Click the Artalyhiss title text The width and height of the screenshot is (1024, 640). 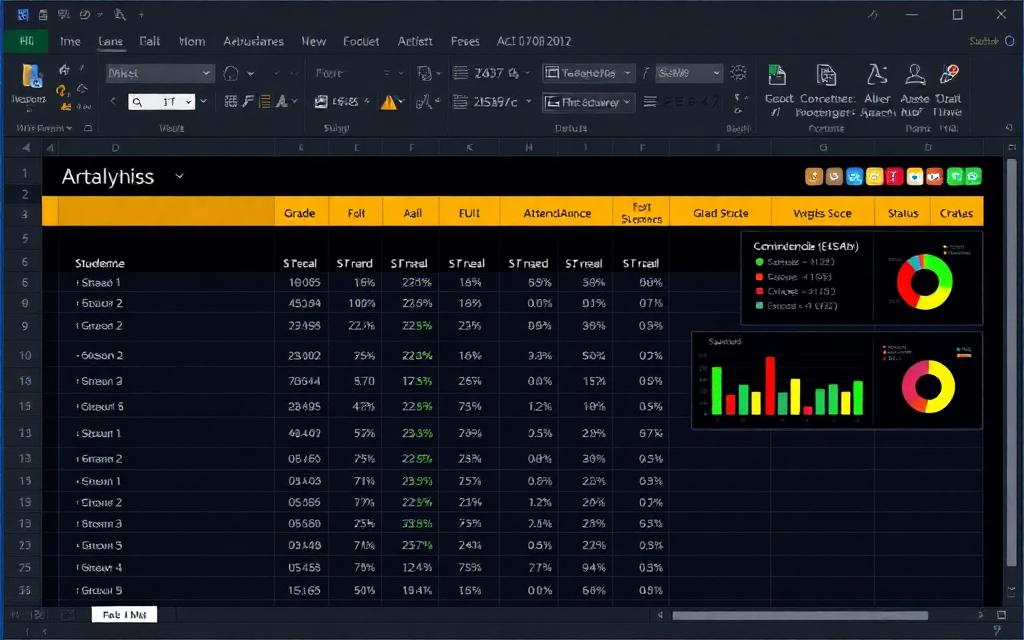click(x=108, y=176)
